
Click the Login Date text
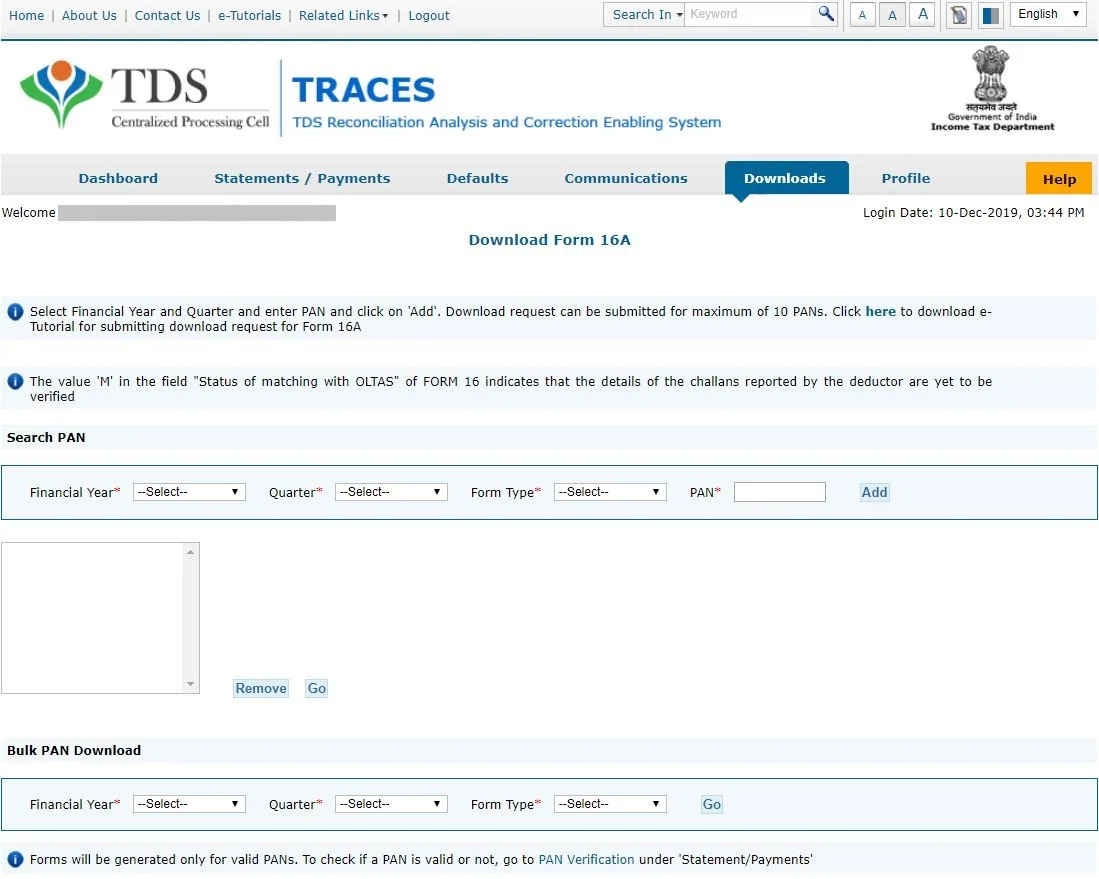tap(974, 212)
